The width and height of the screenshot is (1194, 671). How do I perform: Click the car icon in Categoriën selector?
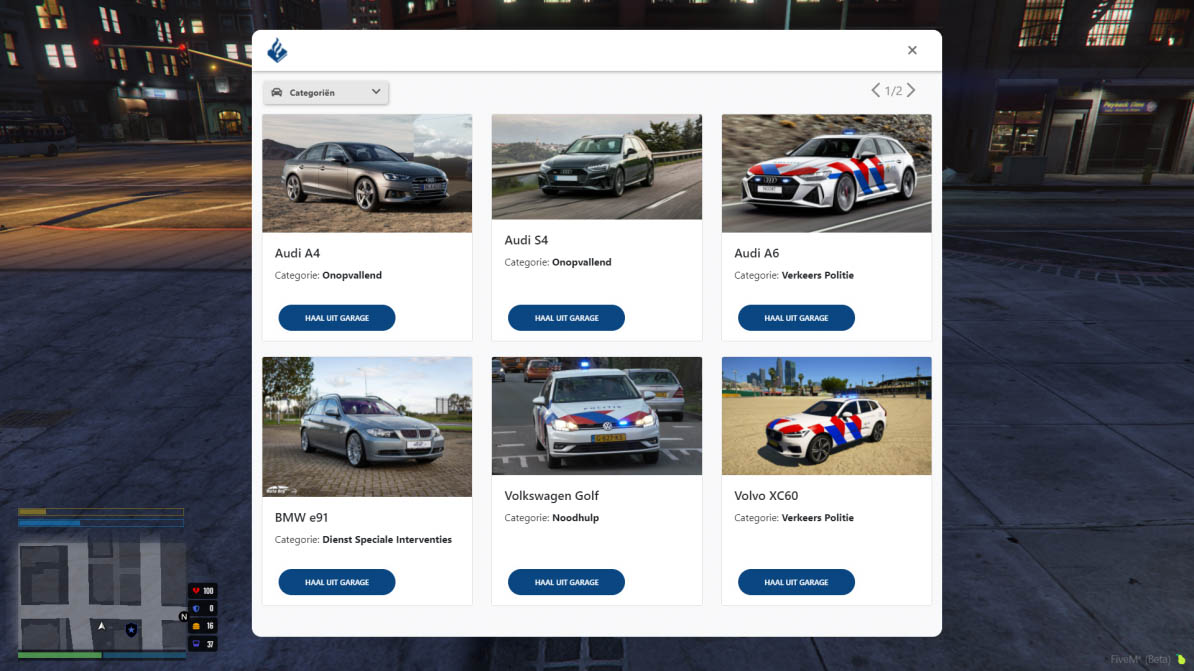276,92
